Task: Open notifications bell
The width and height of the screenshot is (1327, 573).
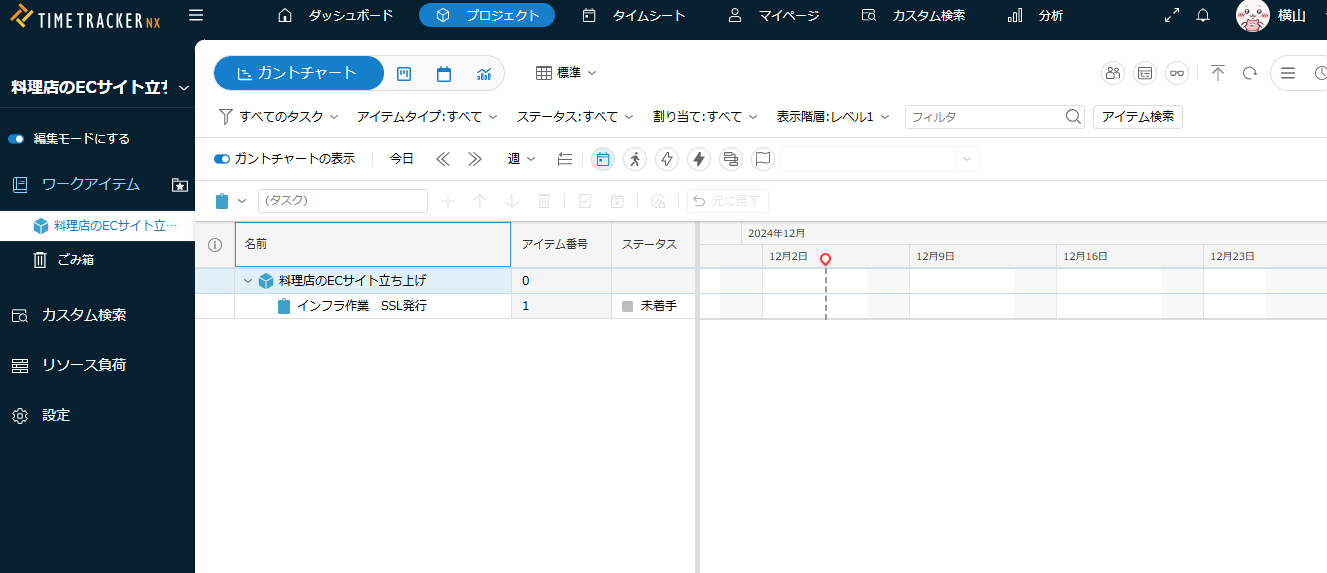Action: coord(1203,15)
